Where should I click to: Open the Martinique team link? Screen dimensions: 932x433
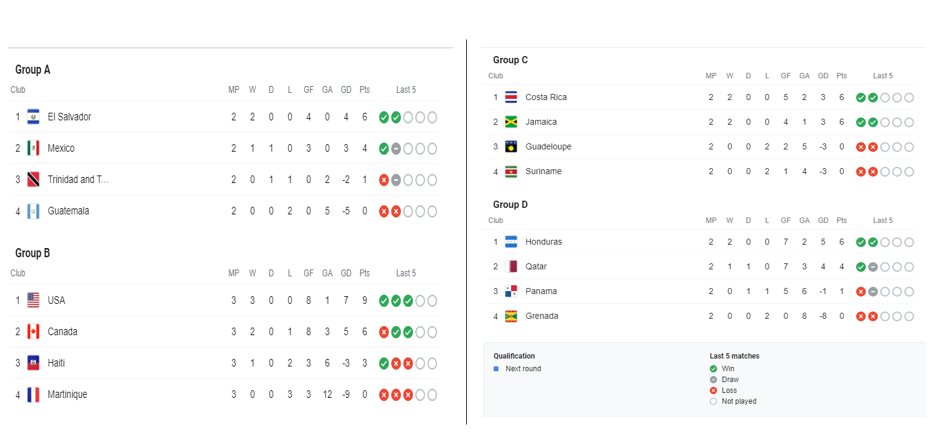[x=67, y=395]
